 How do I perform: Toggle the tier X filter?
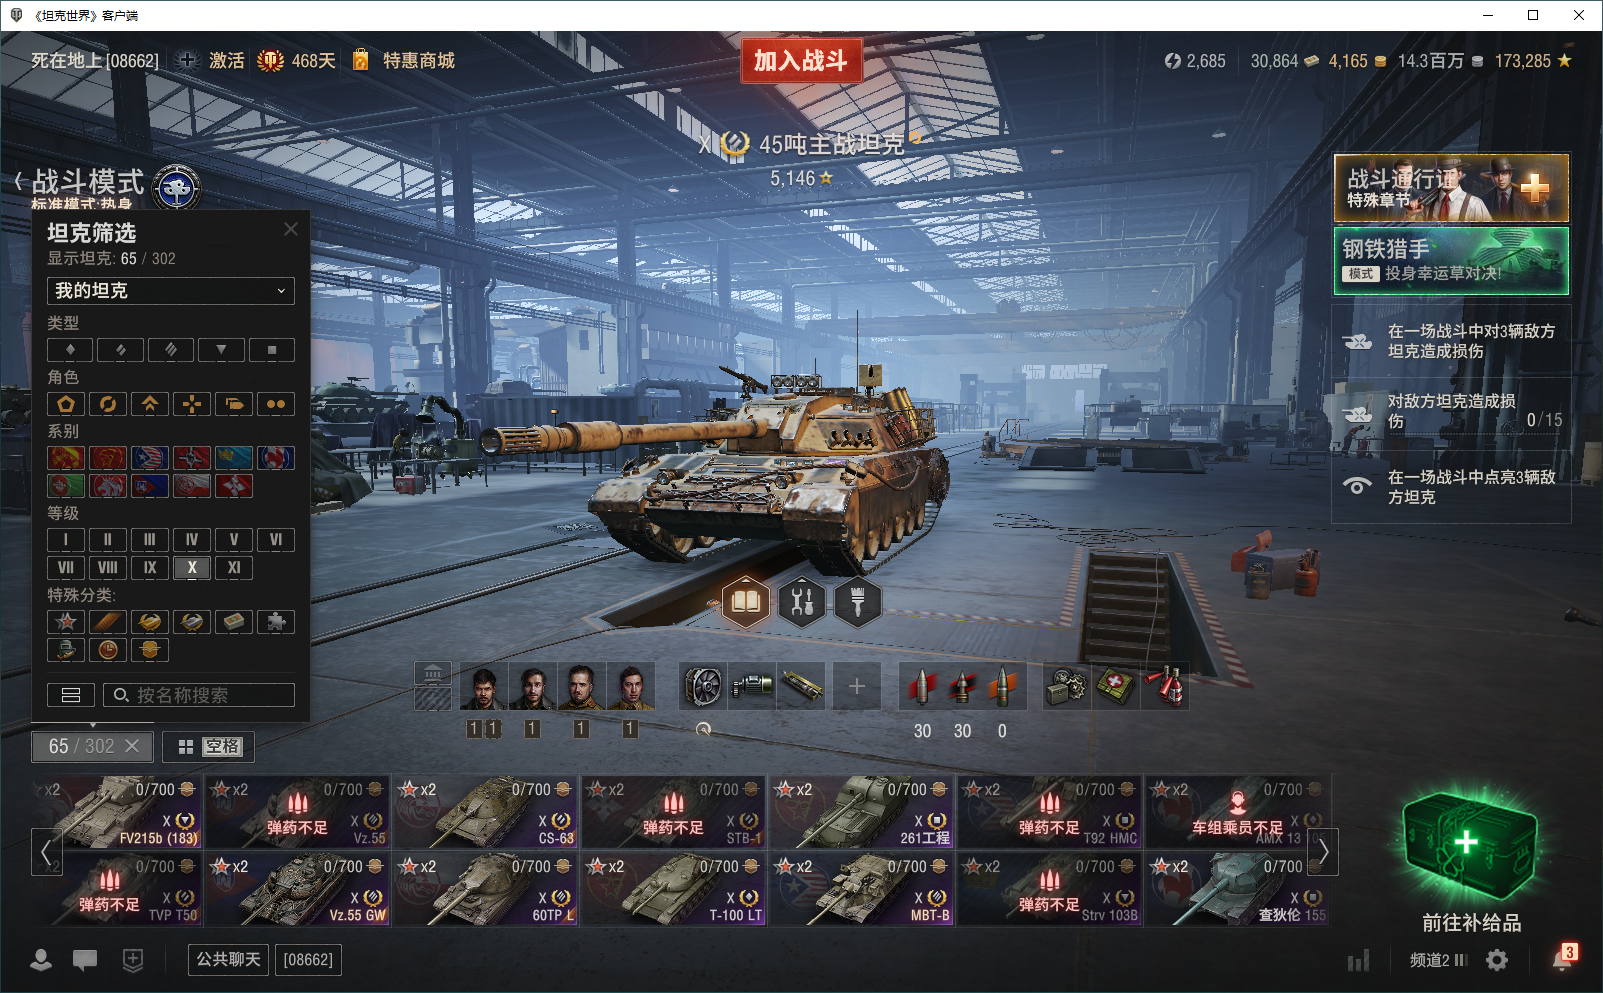(192, 568)
